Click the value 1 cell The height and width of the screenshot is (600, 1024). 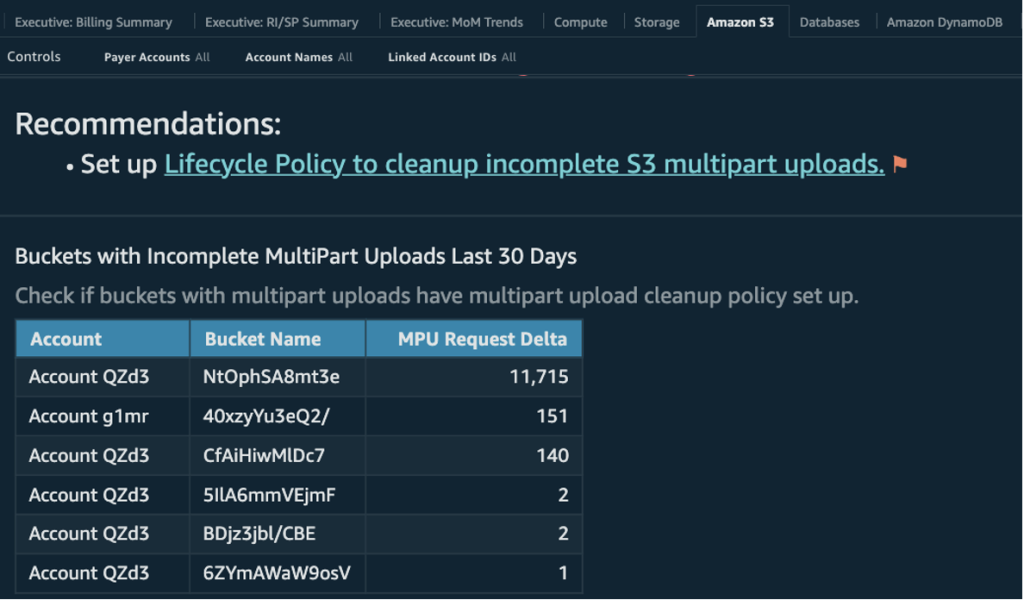[x=474, y=573]
